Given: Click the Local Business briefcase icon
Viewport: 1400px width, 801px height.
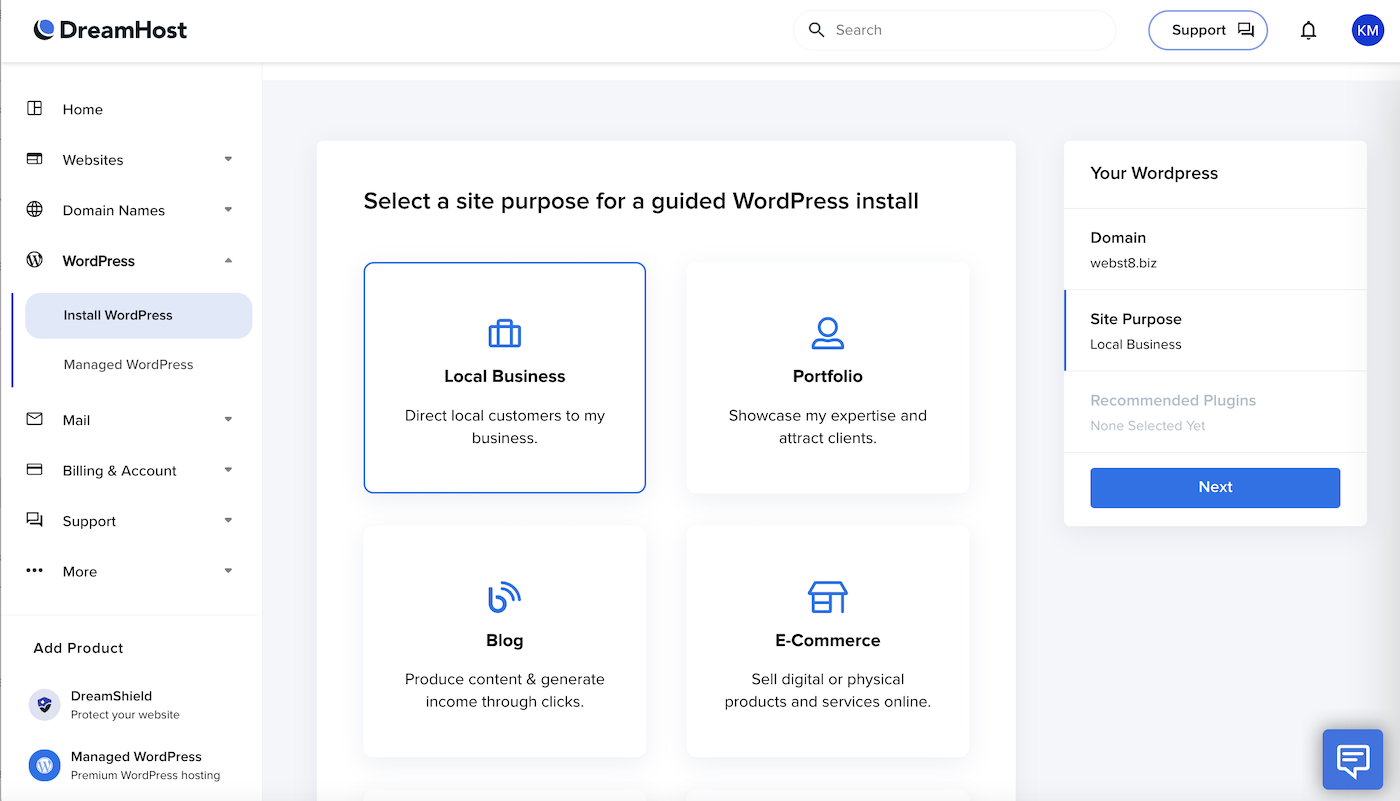Looking at the screenshot, I should click(x=504, y=333).
